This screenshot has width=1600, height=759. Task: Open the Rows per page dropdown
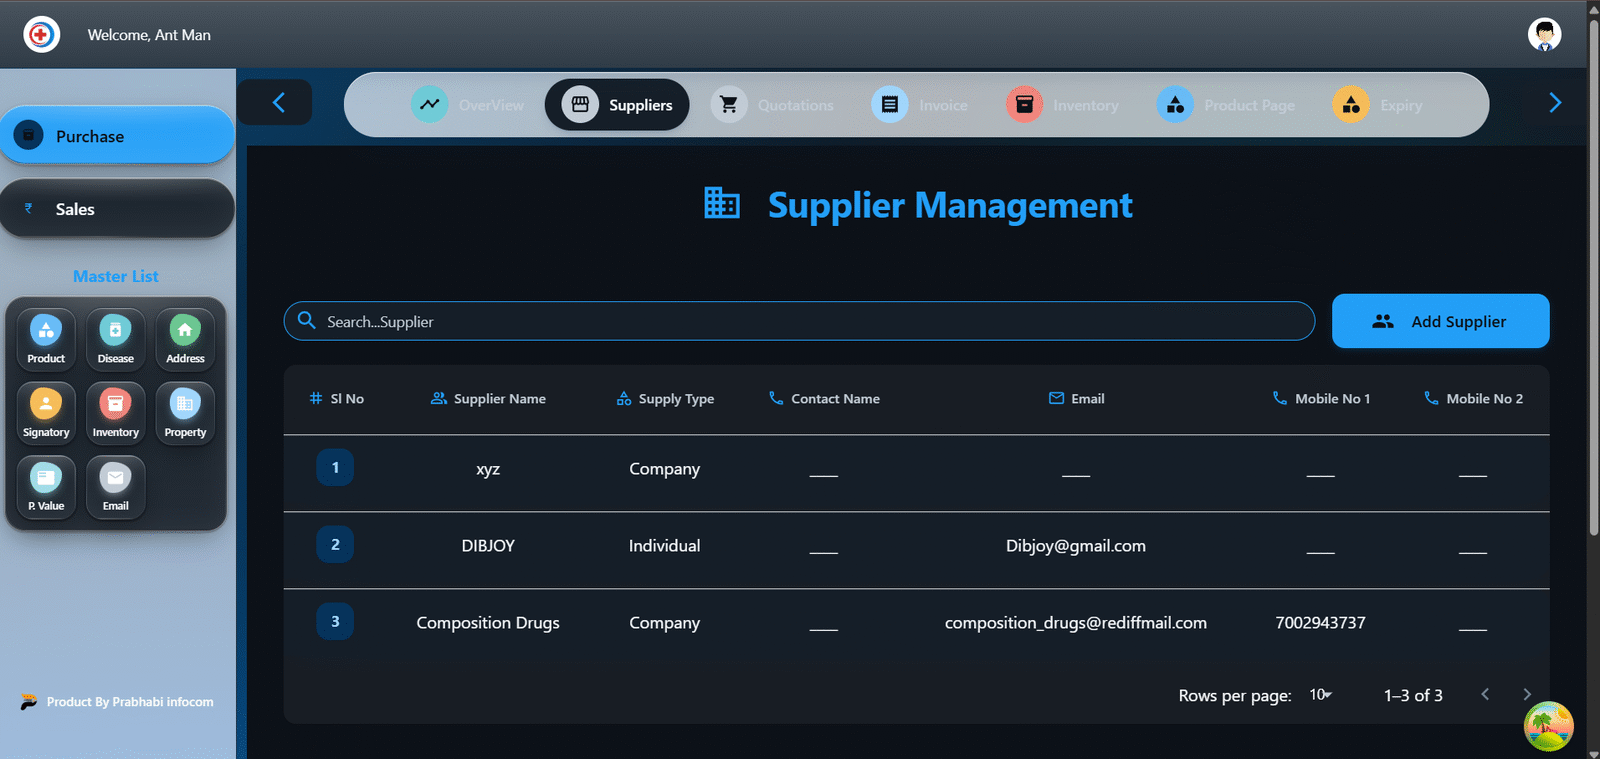tap(1321, 694)
